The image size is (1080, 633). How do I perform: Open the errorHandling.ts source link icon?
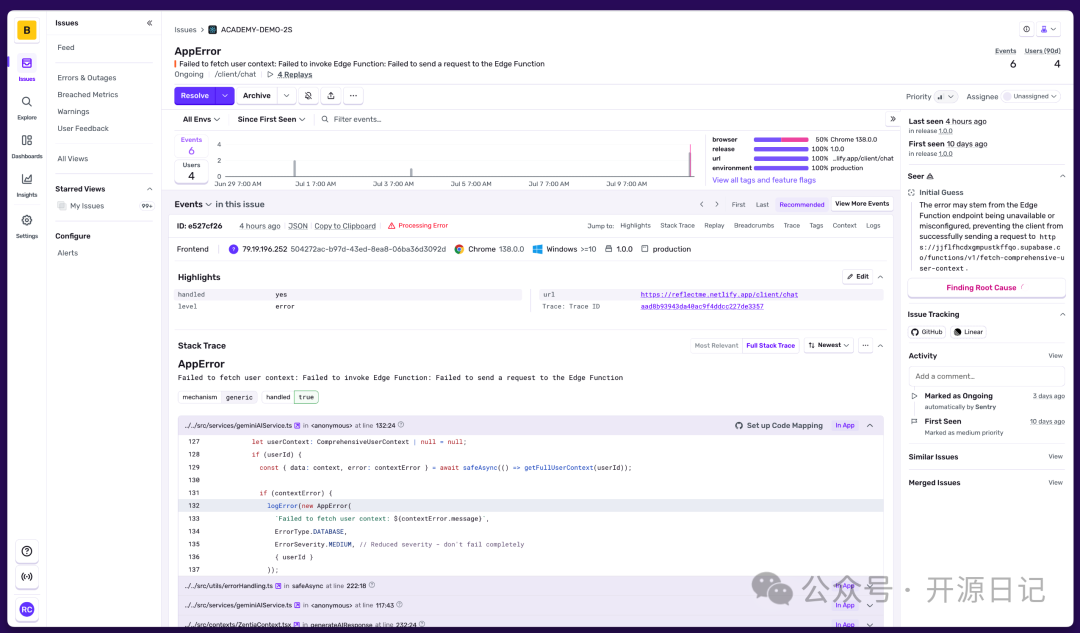click(278, 585)
